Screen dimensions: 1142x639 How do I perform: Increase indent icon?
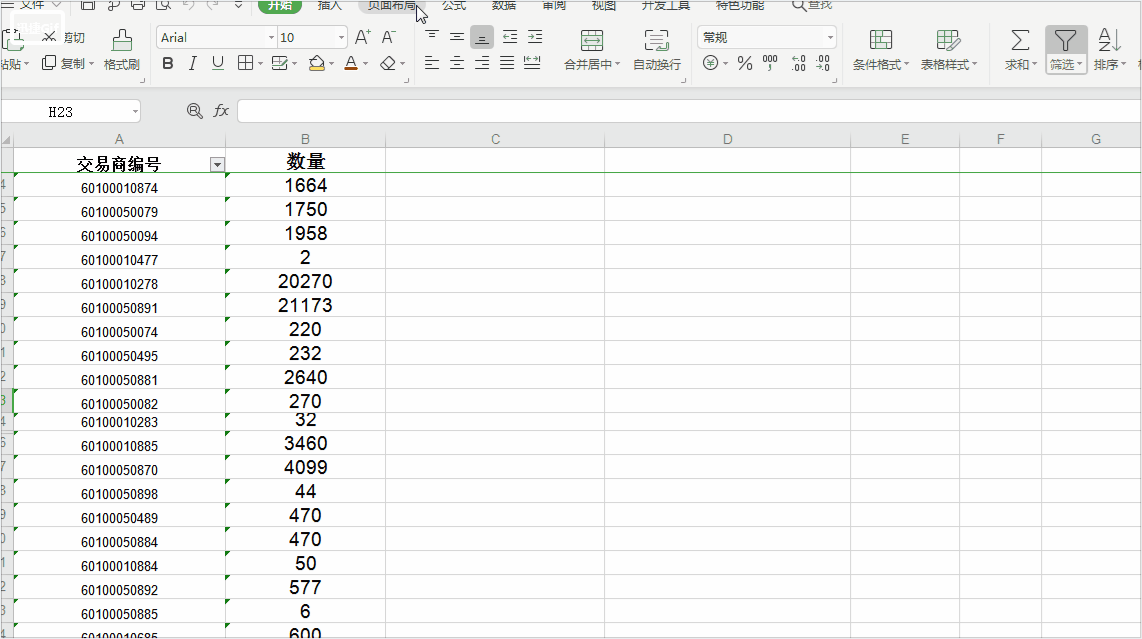tap(535, 36)
